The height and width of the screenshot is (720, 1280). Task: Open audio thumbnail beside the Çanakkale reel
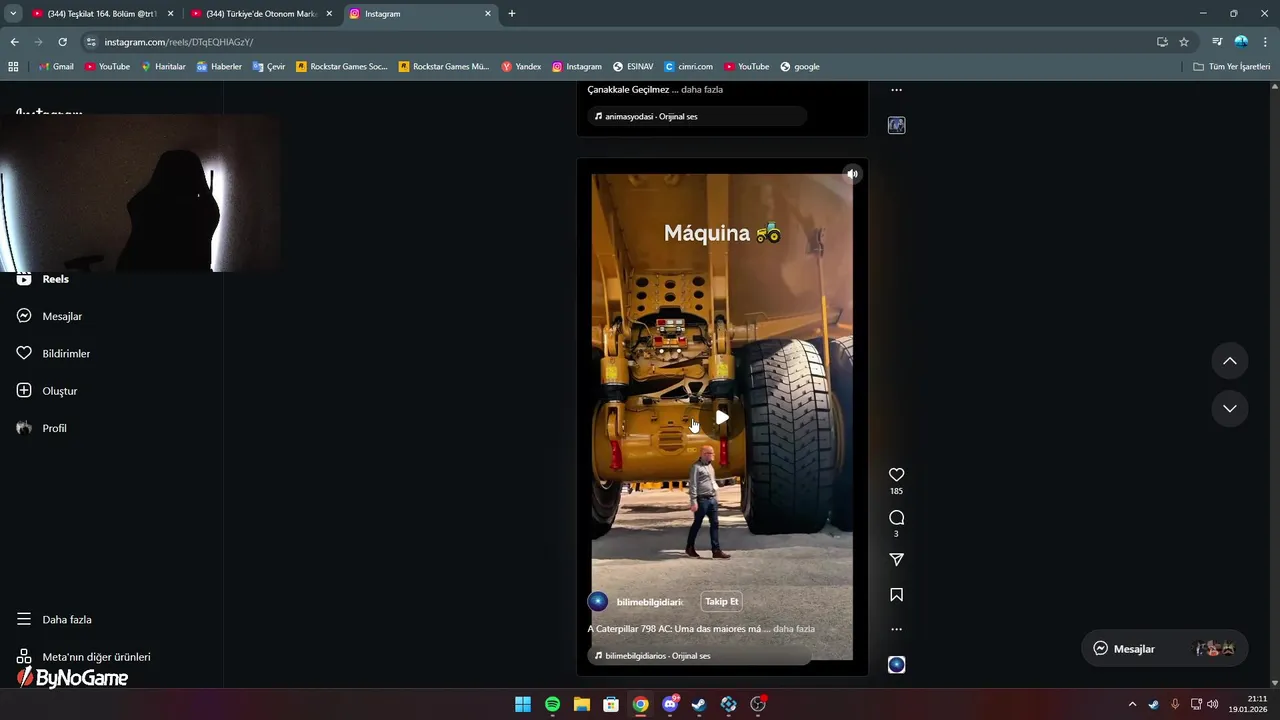896,125
